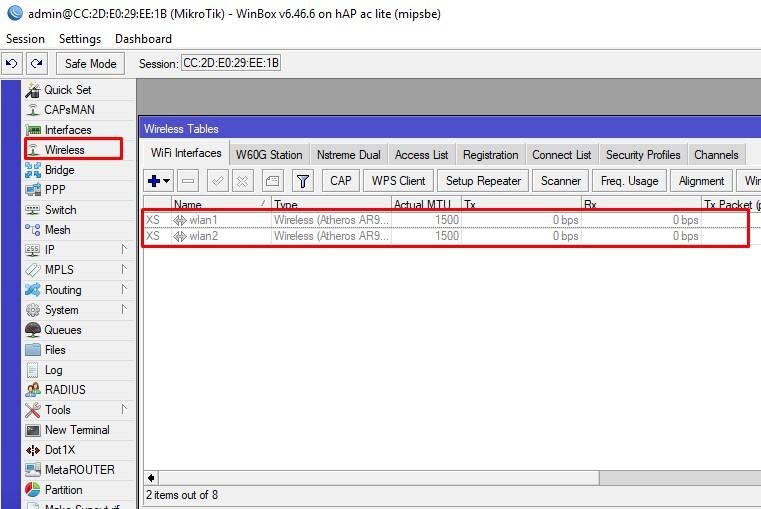
Task: Click the Scanner button
Action: tap(561, 181)
